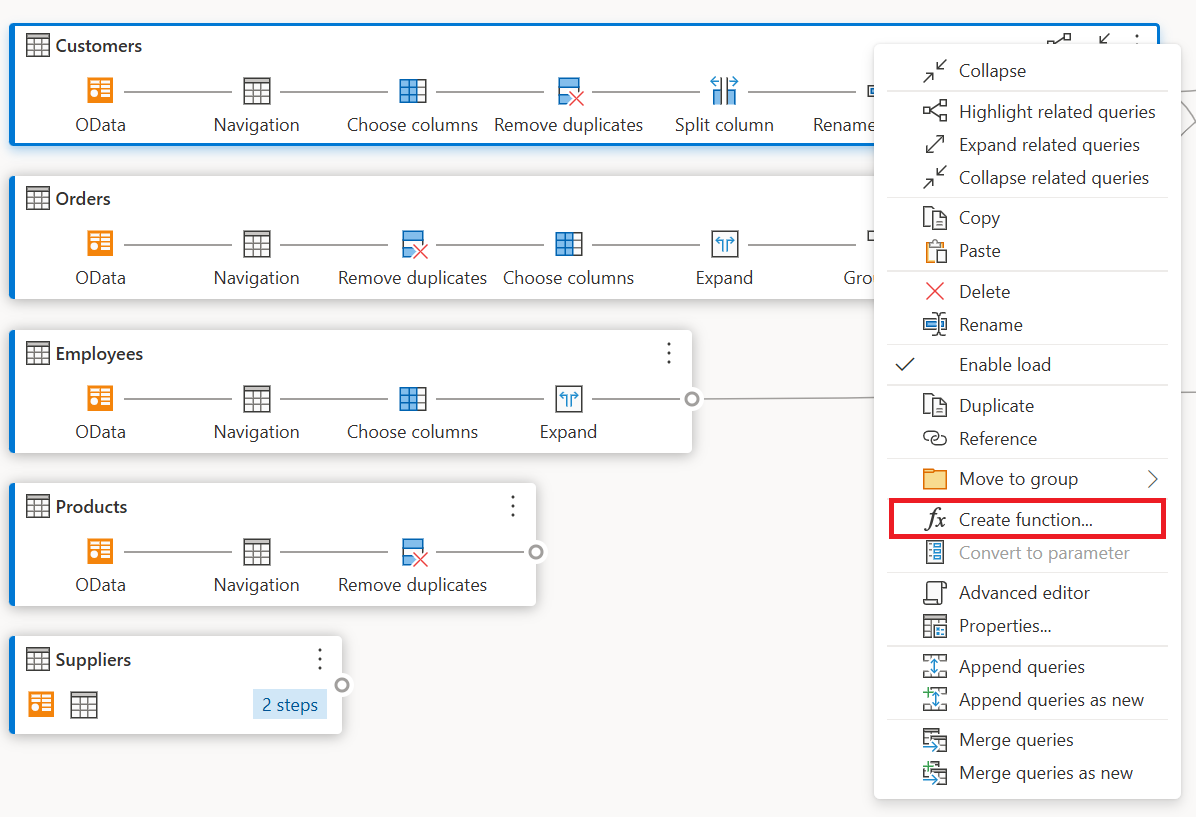This screenshot has width=1196, height=817.
Task: Click the Products query title
Action: coord(92,507)
